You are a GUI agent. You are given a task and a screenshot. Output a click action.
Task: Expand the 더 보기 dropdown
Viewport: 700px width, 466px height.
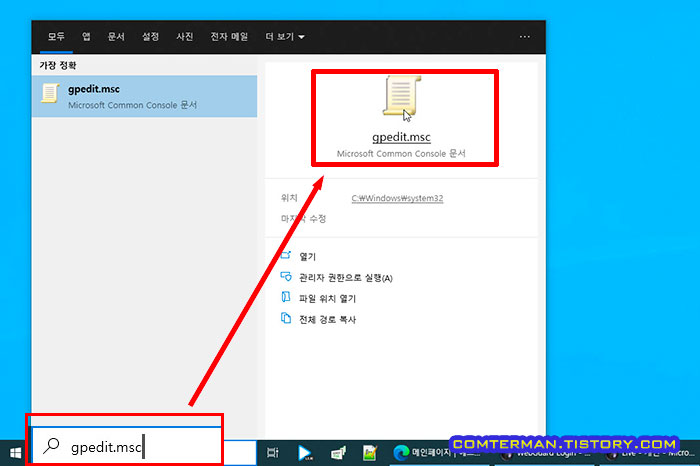(285, 37)
